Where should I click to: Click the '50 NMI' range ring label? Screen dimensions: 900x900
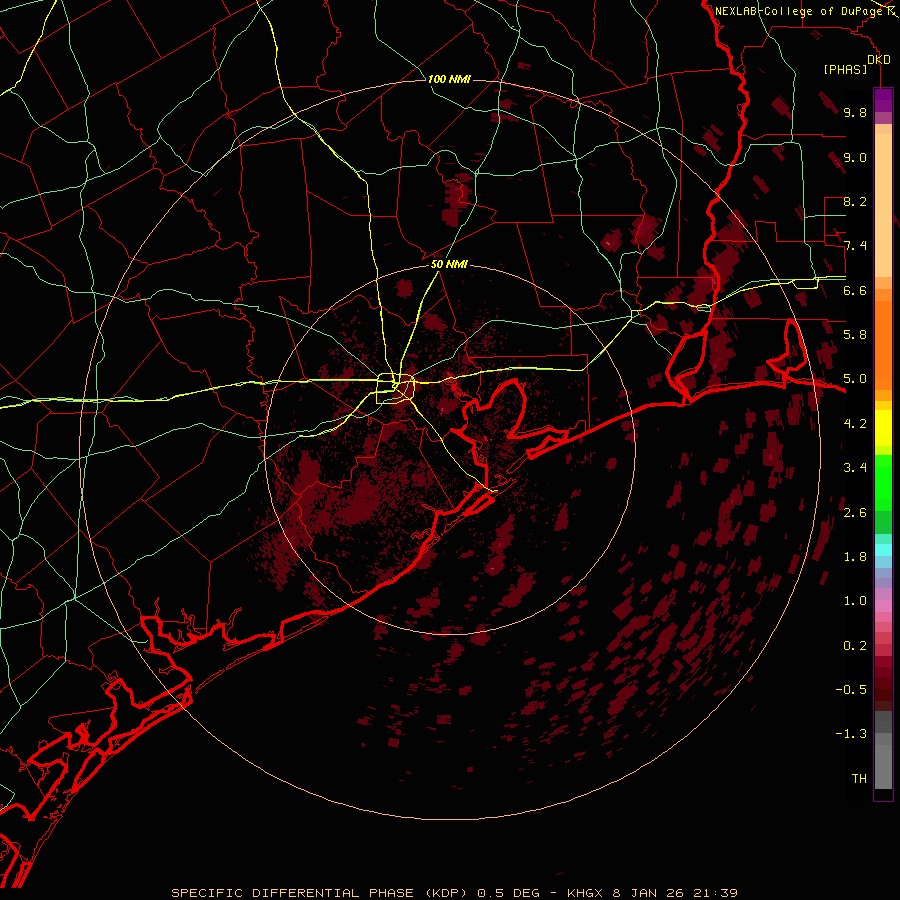[449, 264]
